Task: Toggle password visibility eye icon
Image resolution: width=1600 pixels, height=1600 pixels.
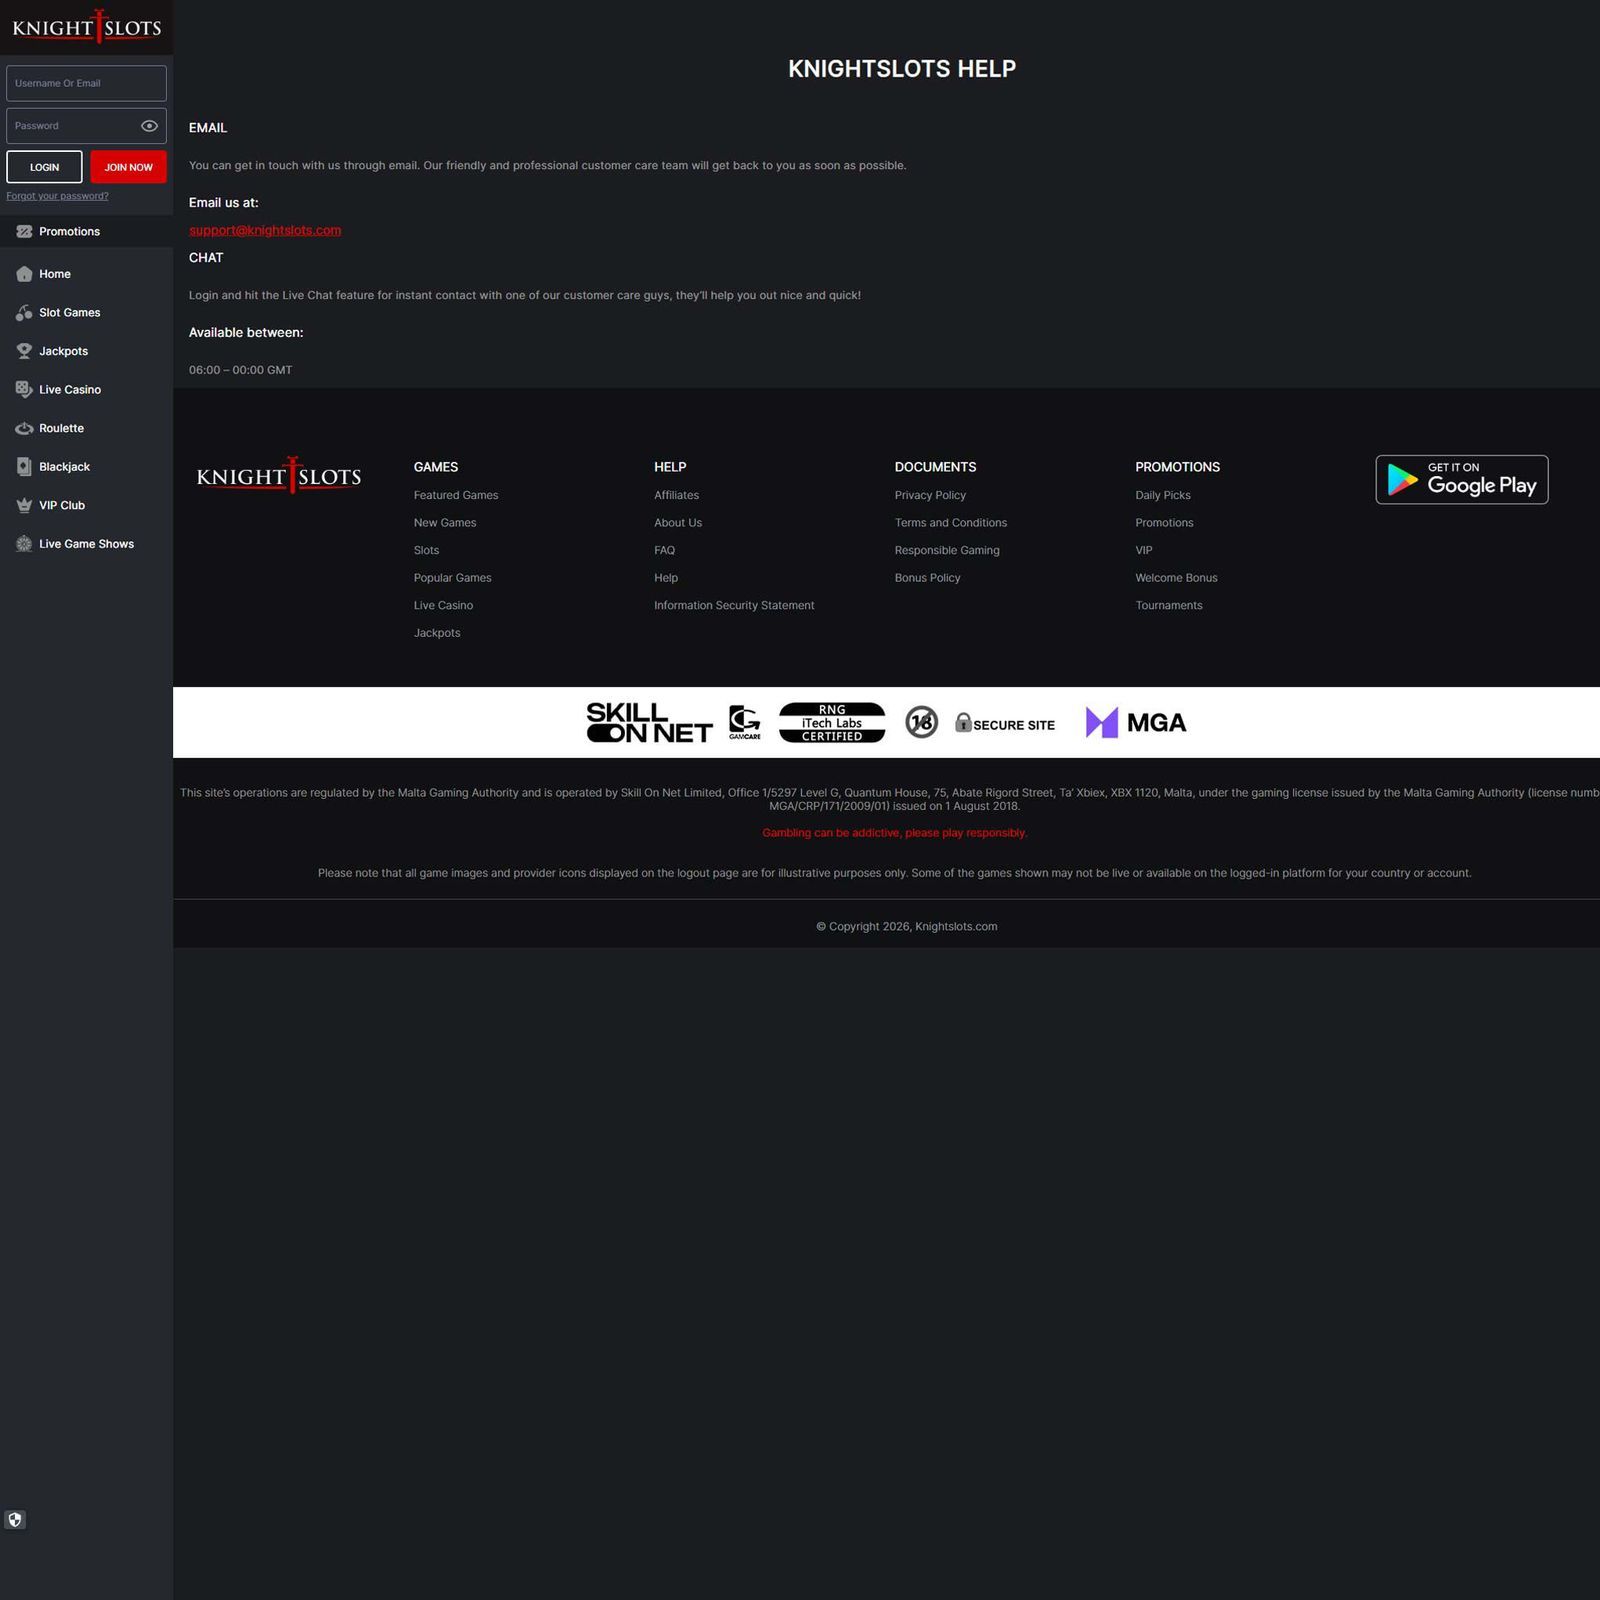Action: pyautogui.click(x=149, y=126)
